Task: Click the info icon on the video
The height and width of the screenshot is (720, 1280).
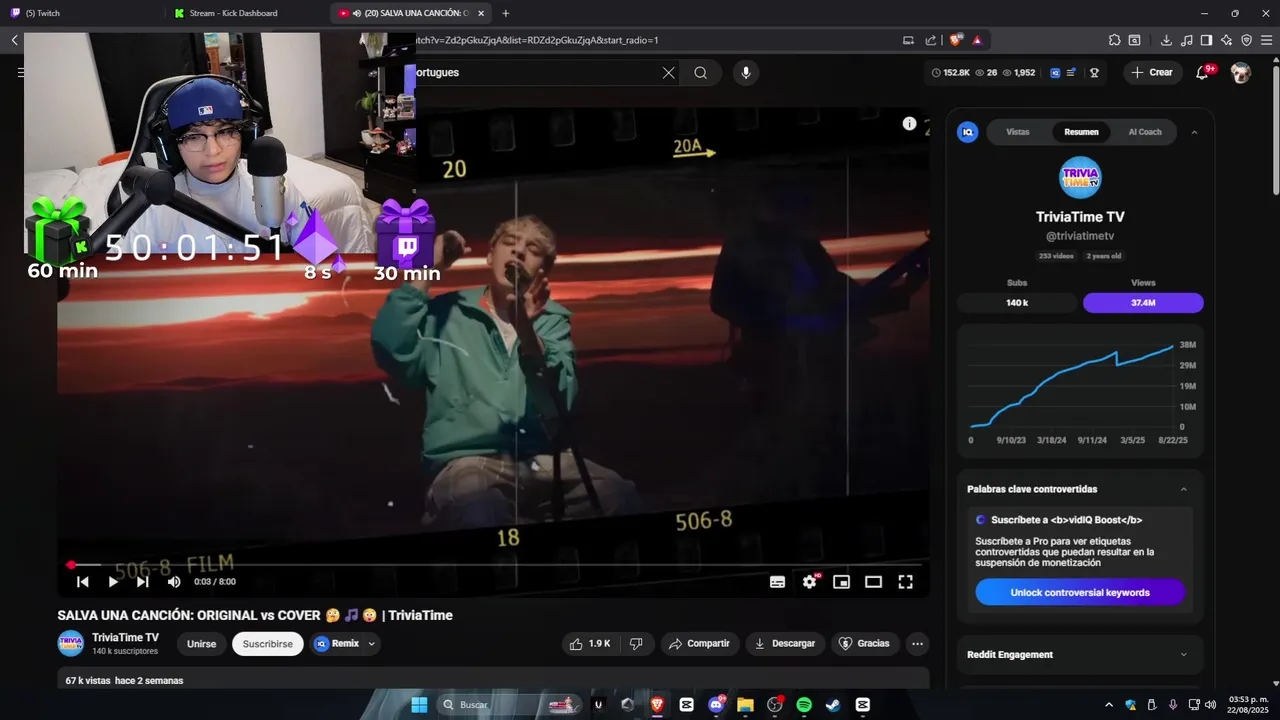Action: click(x=909, y=124)
